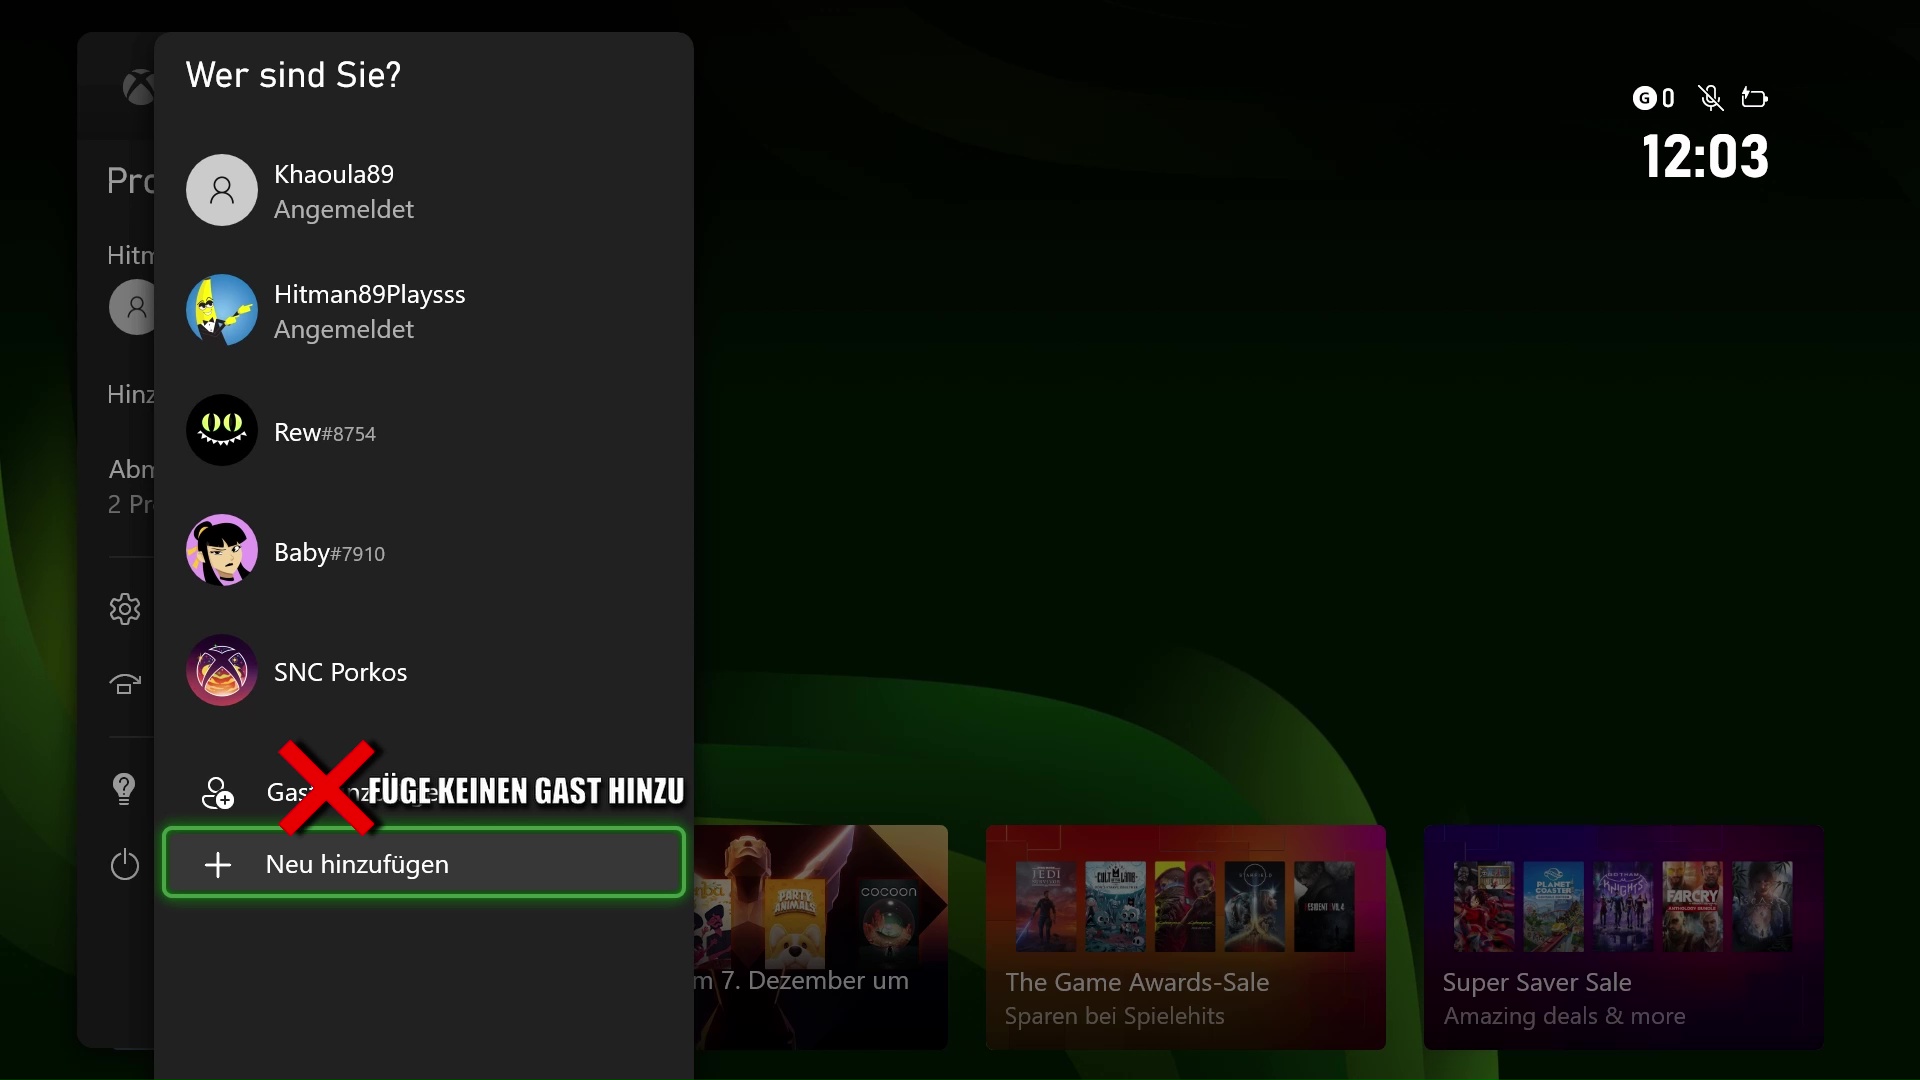1920x1080 pixels.
Task: Select the Khaoula89 profile avatar
Action: [222, 190]
